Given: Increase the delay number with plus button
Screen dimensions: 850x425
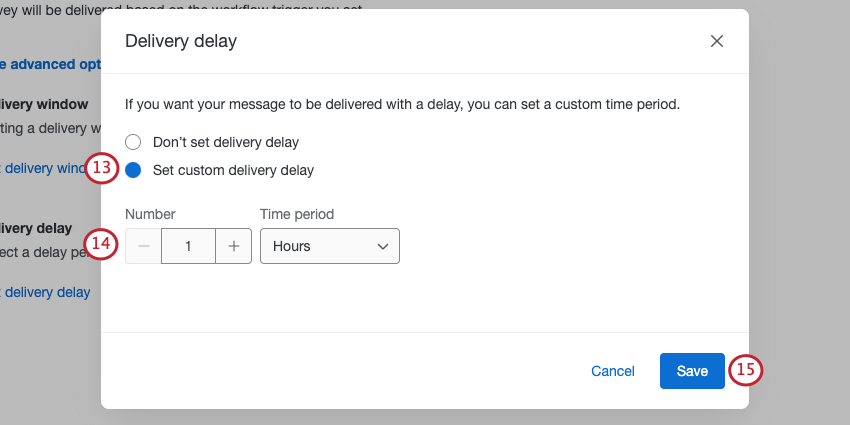Looking at the screenshot, I should pos(233,246).
